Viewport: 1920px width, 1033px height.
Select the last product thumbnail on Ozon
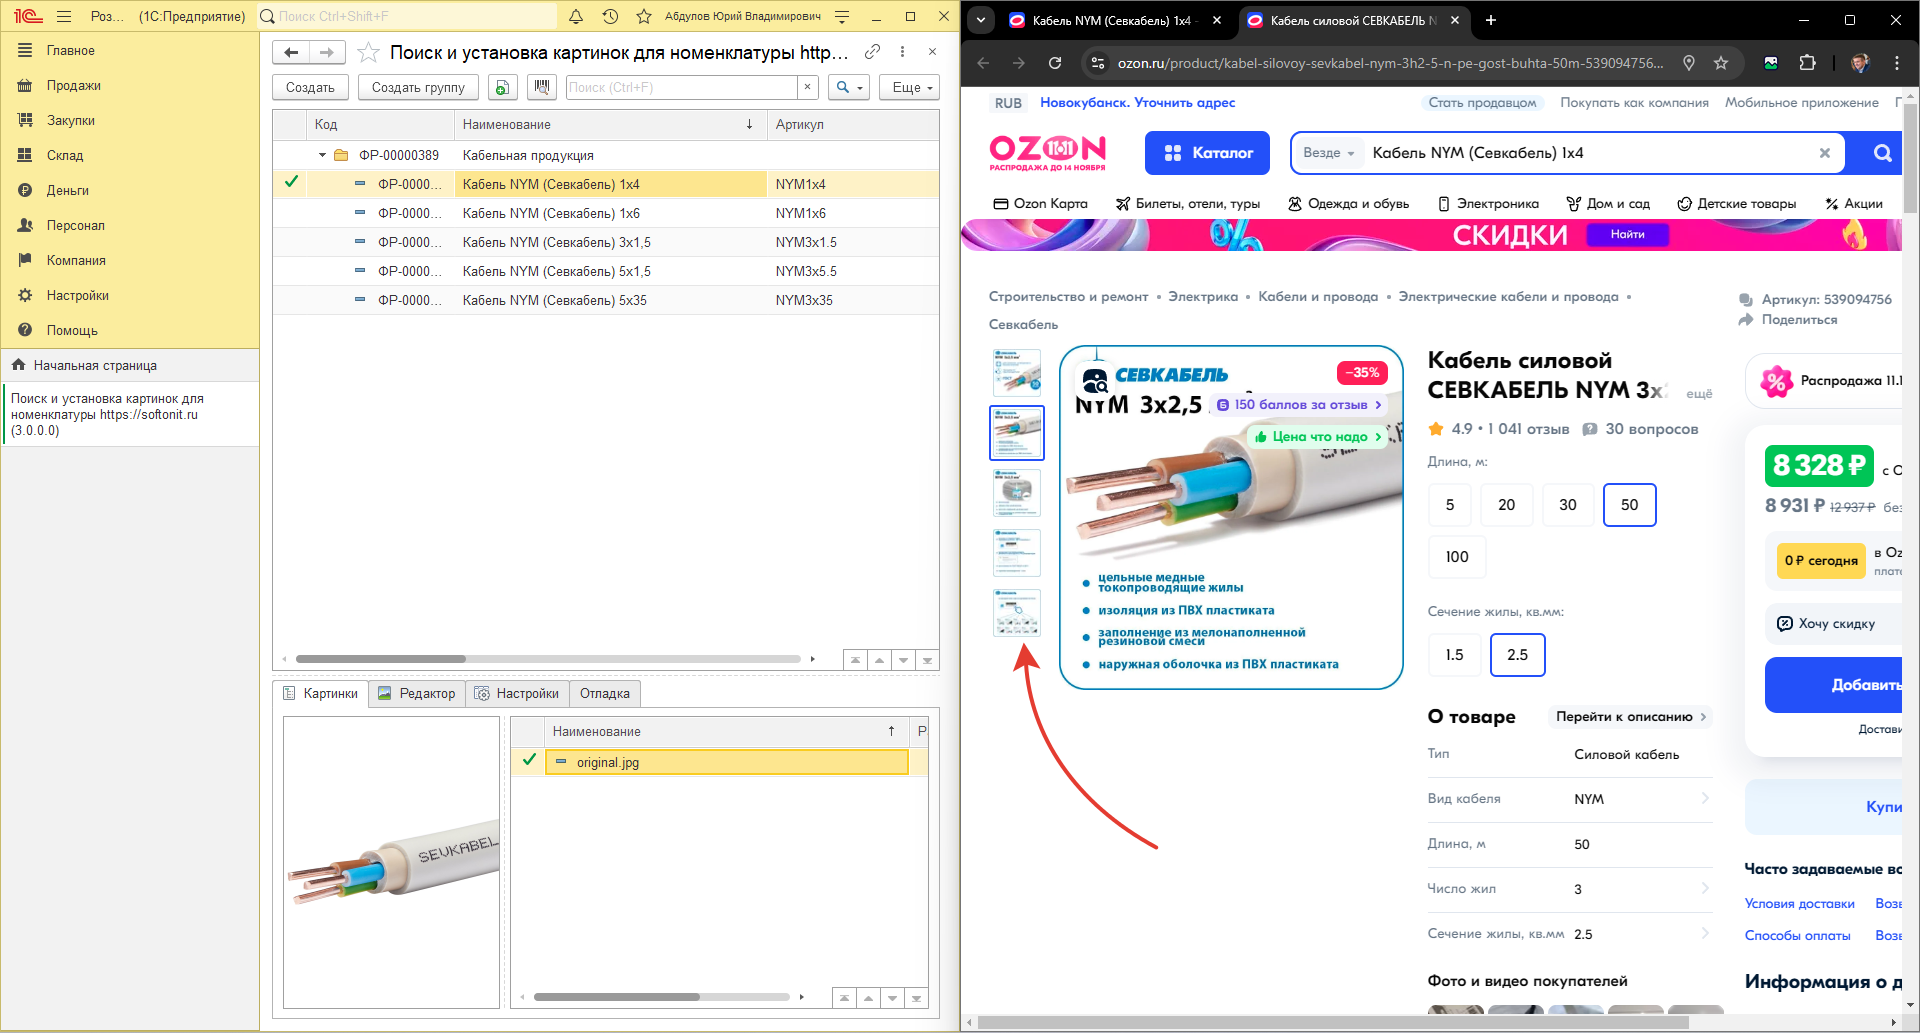coord(1016,612)
